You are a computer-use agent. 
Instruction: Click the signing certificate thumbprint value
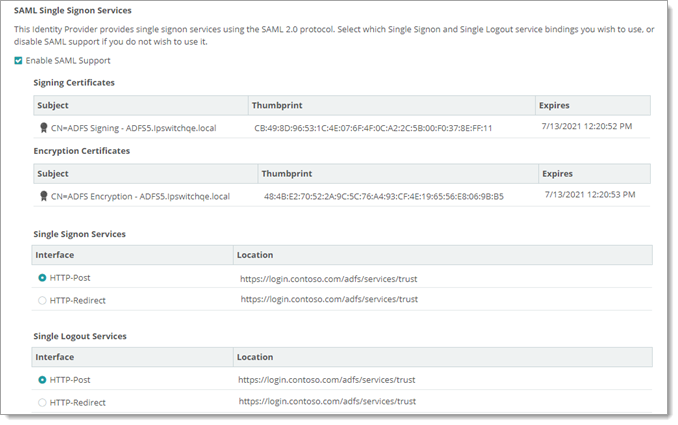click(373, 128)
